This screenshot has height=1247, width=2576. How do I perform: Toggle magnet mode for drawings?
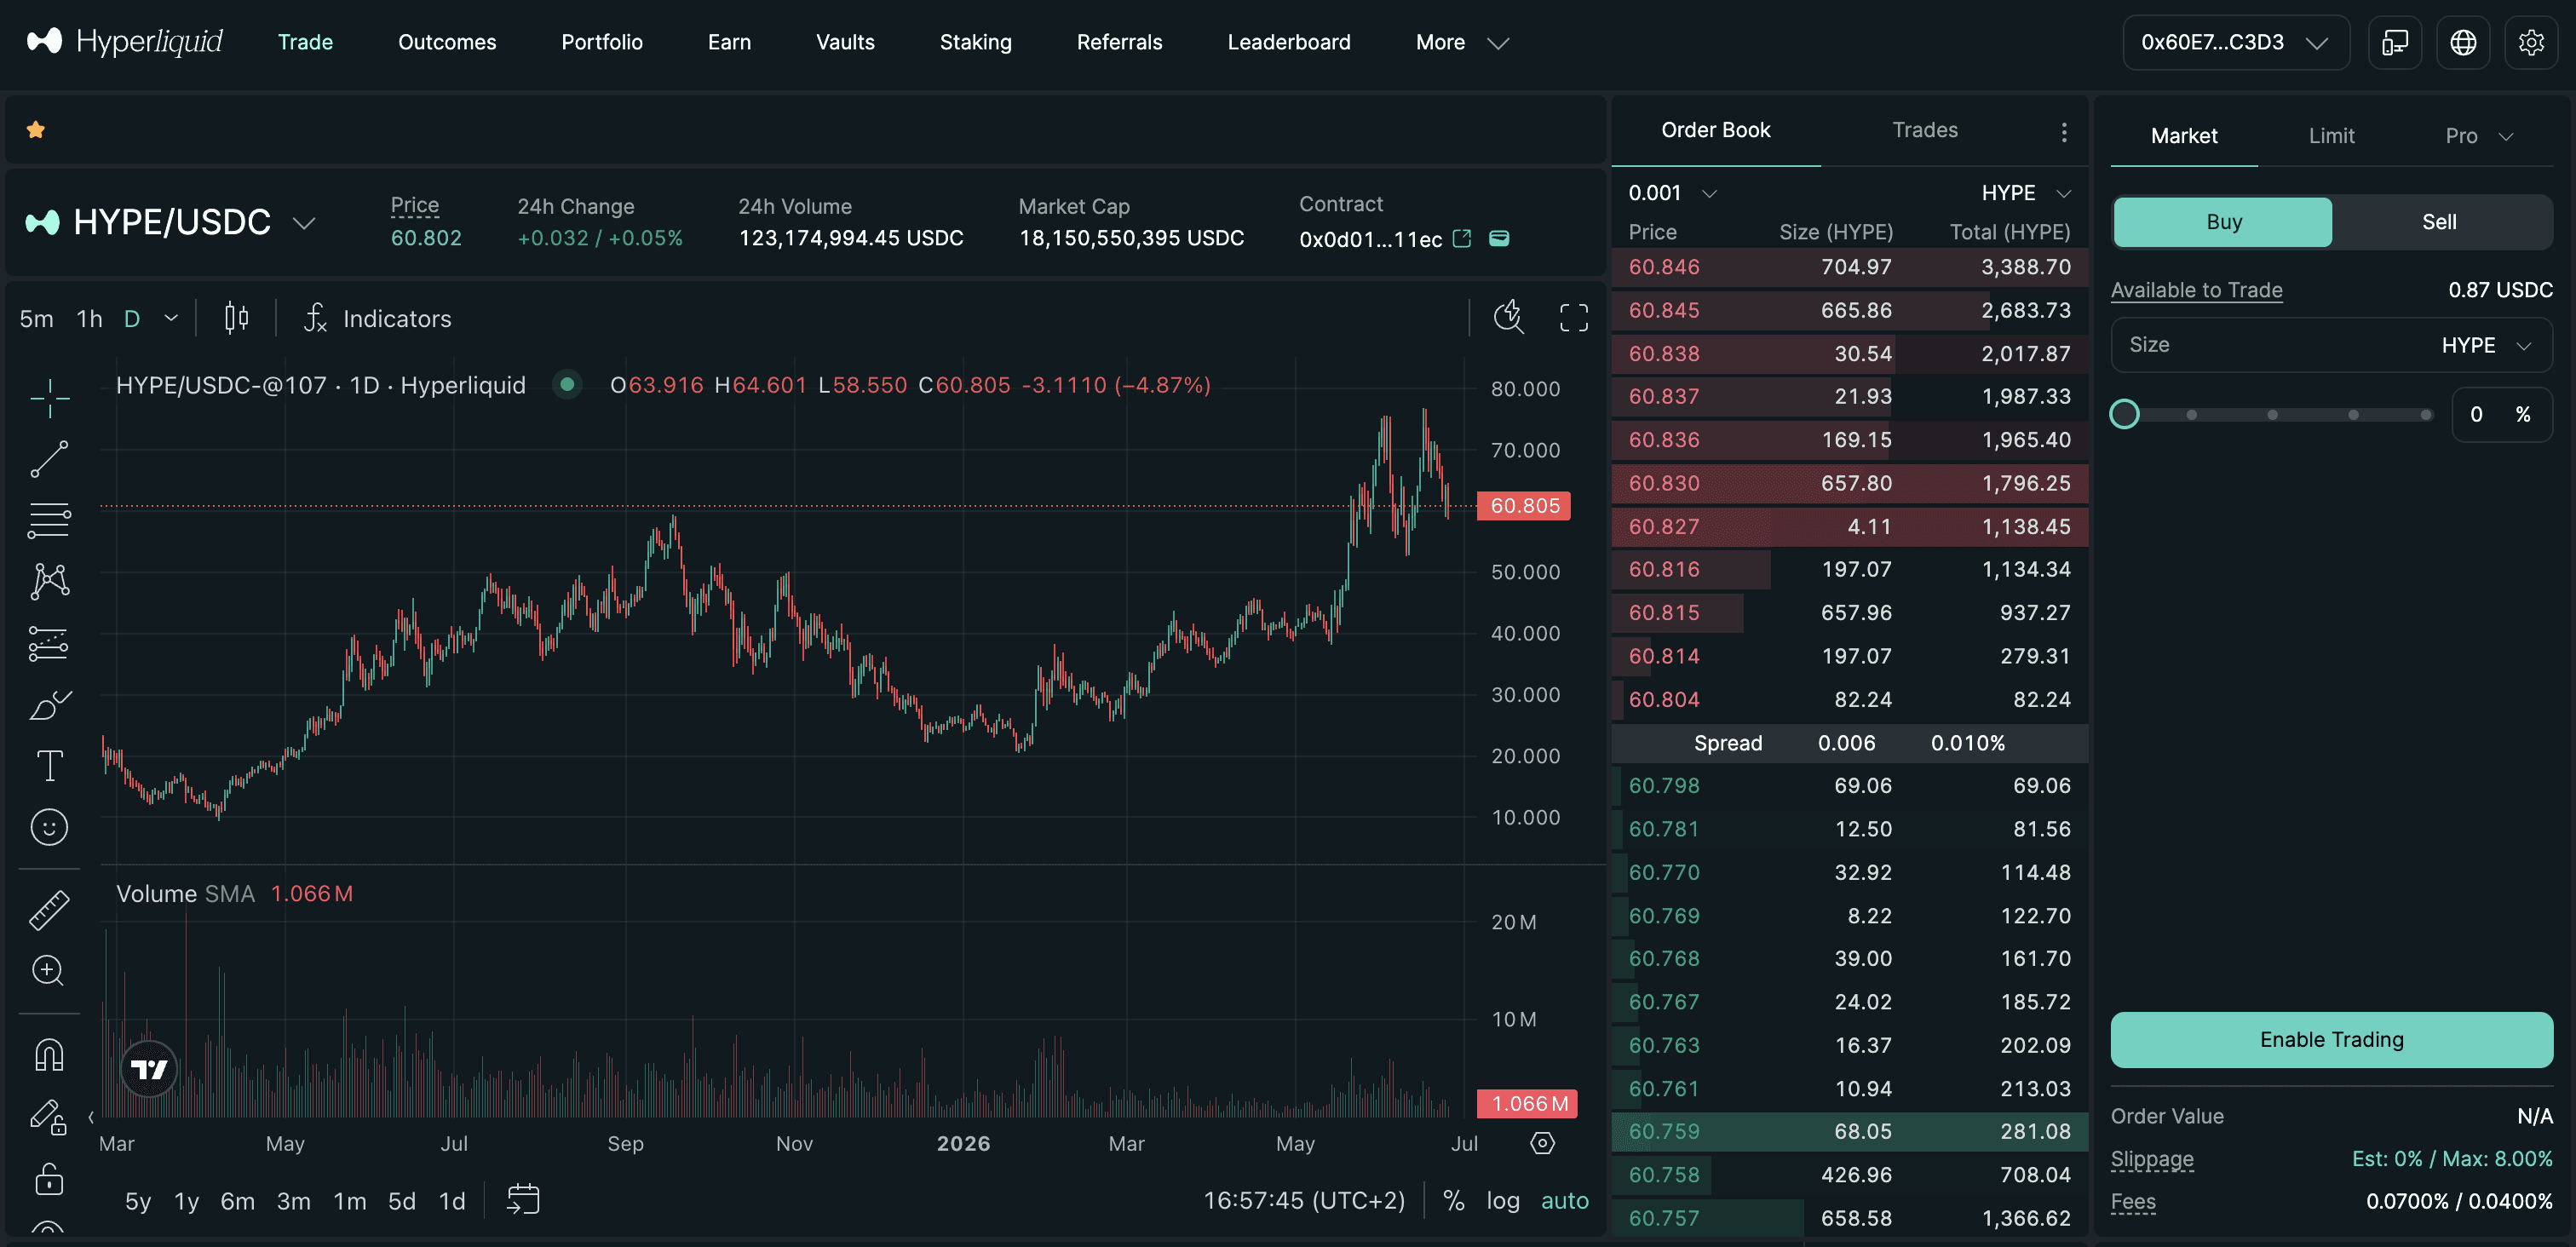(x=49, y=1055)
